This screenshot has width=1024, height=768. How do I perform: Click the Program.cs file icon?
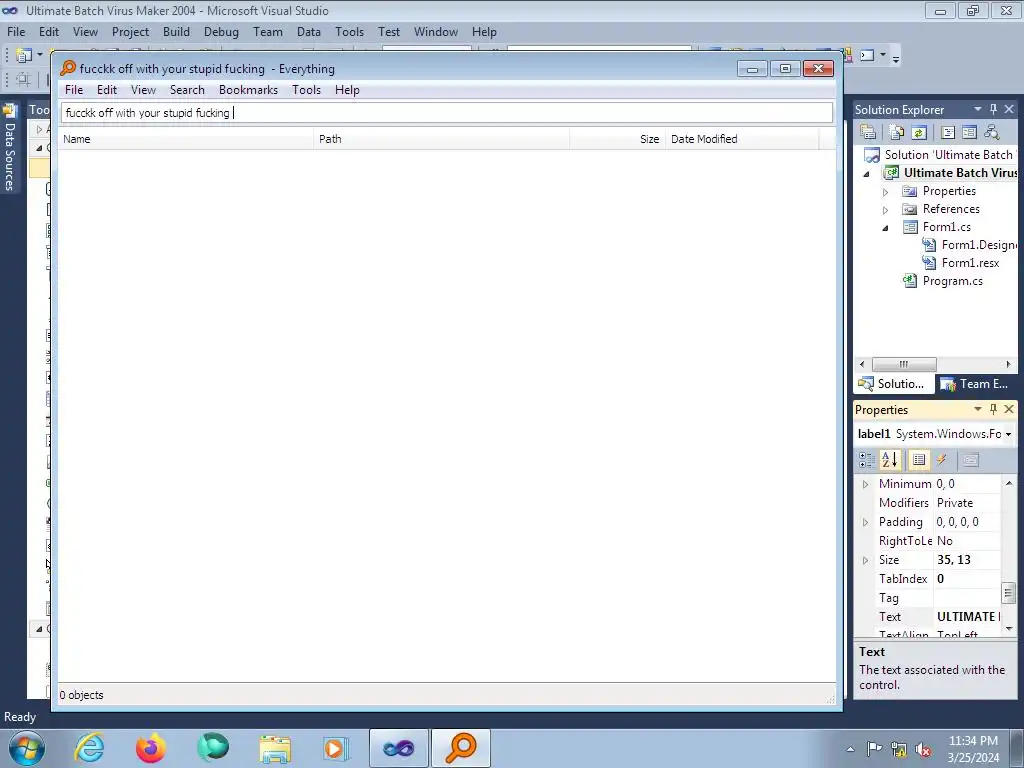[910, 281]
